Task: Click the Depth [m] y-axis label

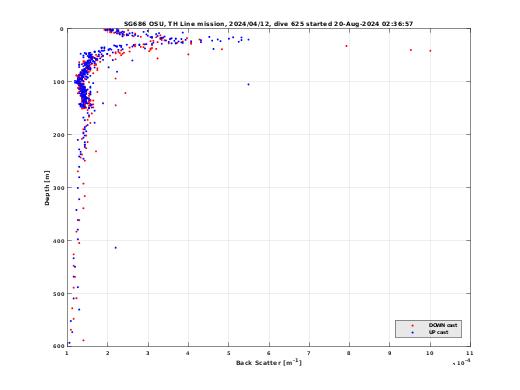Action: click(x=47, y=188)
